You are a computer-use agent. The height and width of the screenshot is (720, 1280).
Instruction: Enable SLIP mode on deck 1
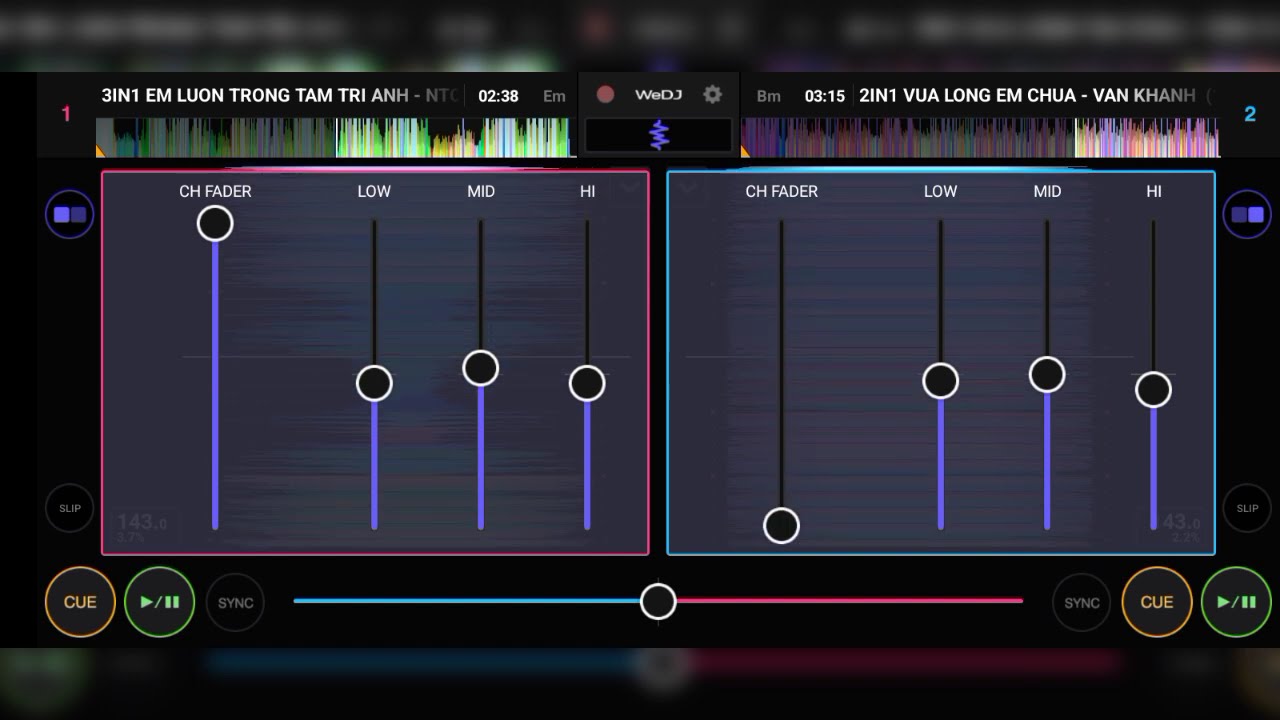click(x=70, y=508)
